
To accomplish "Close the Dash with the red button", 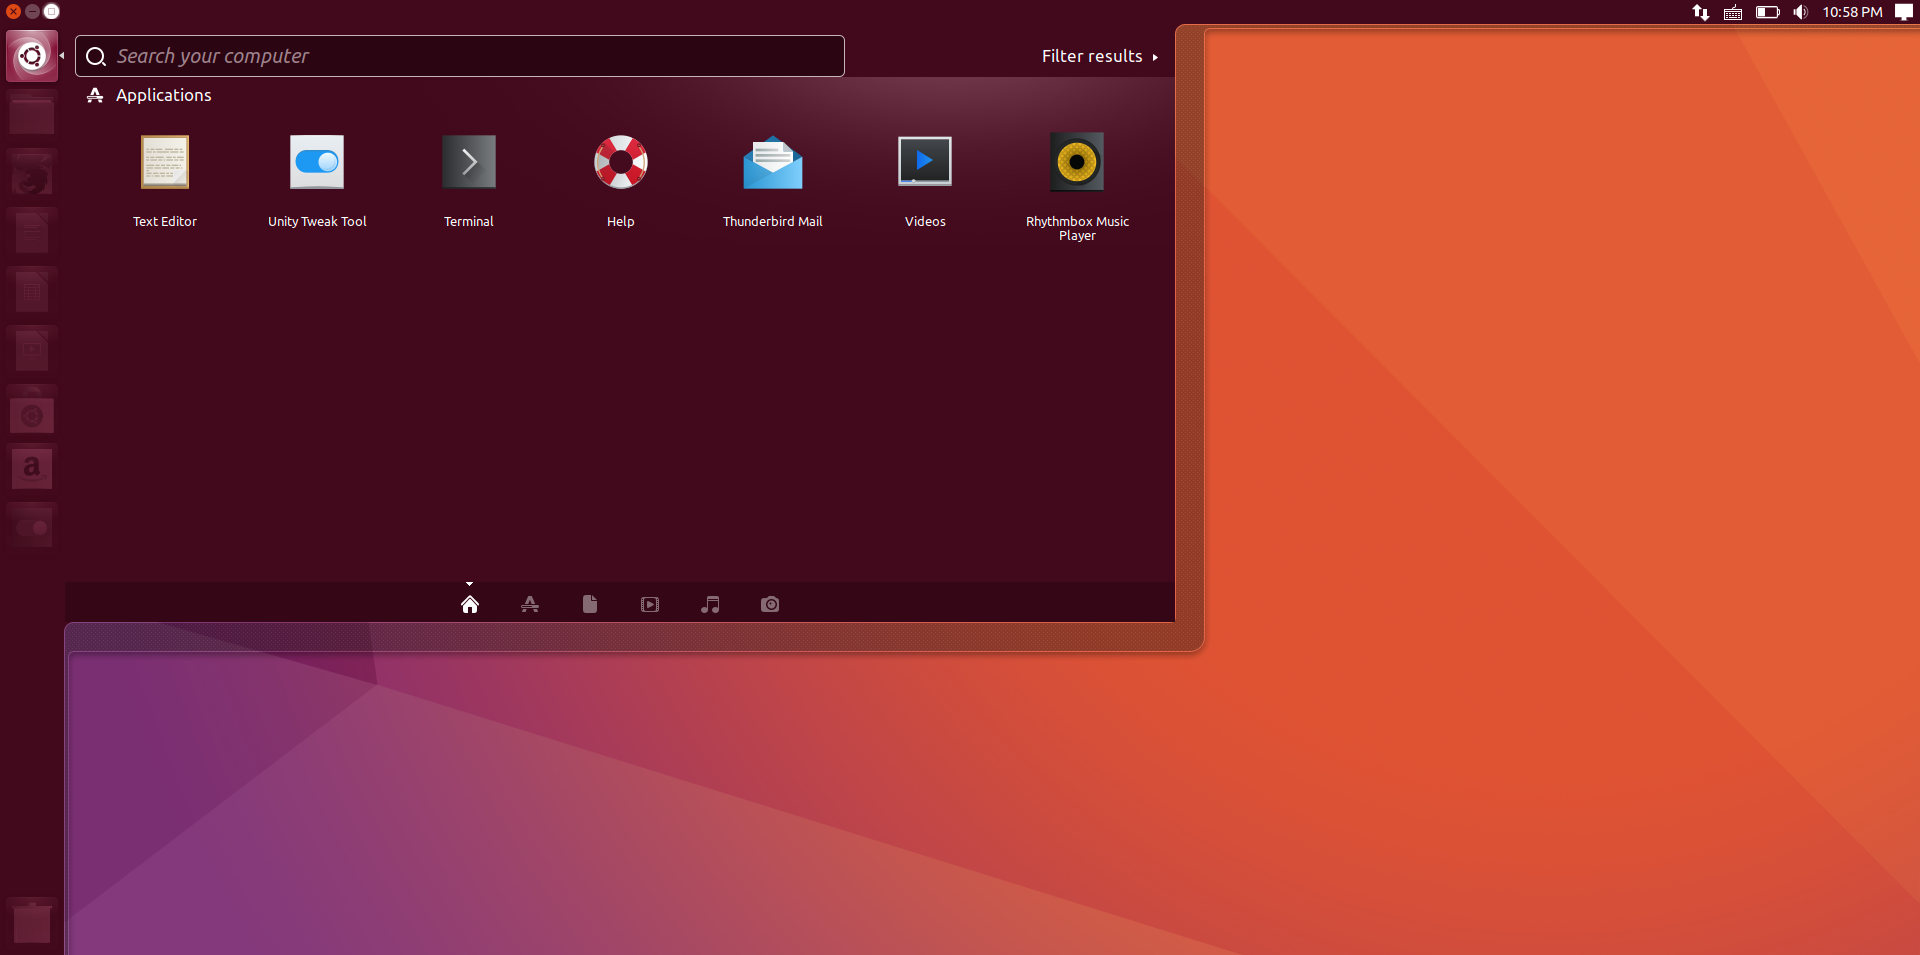I will click(13, 11).
